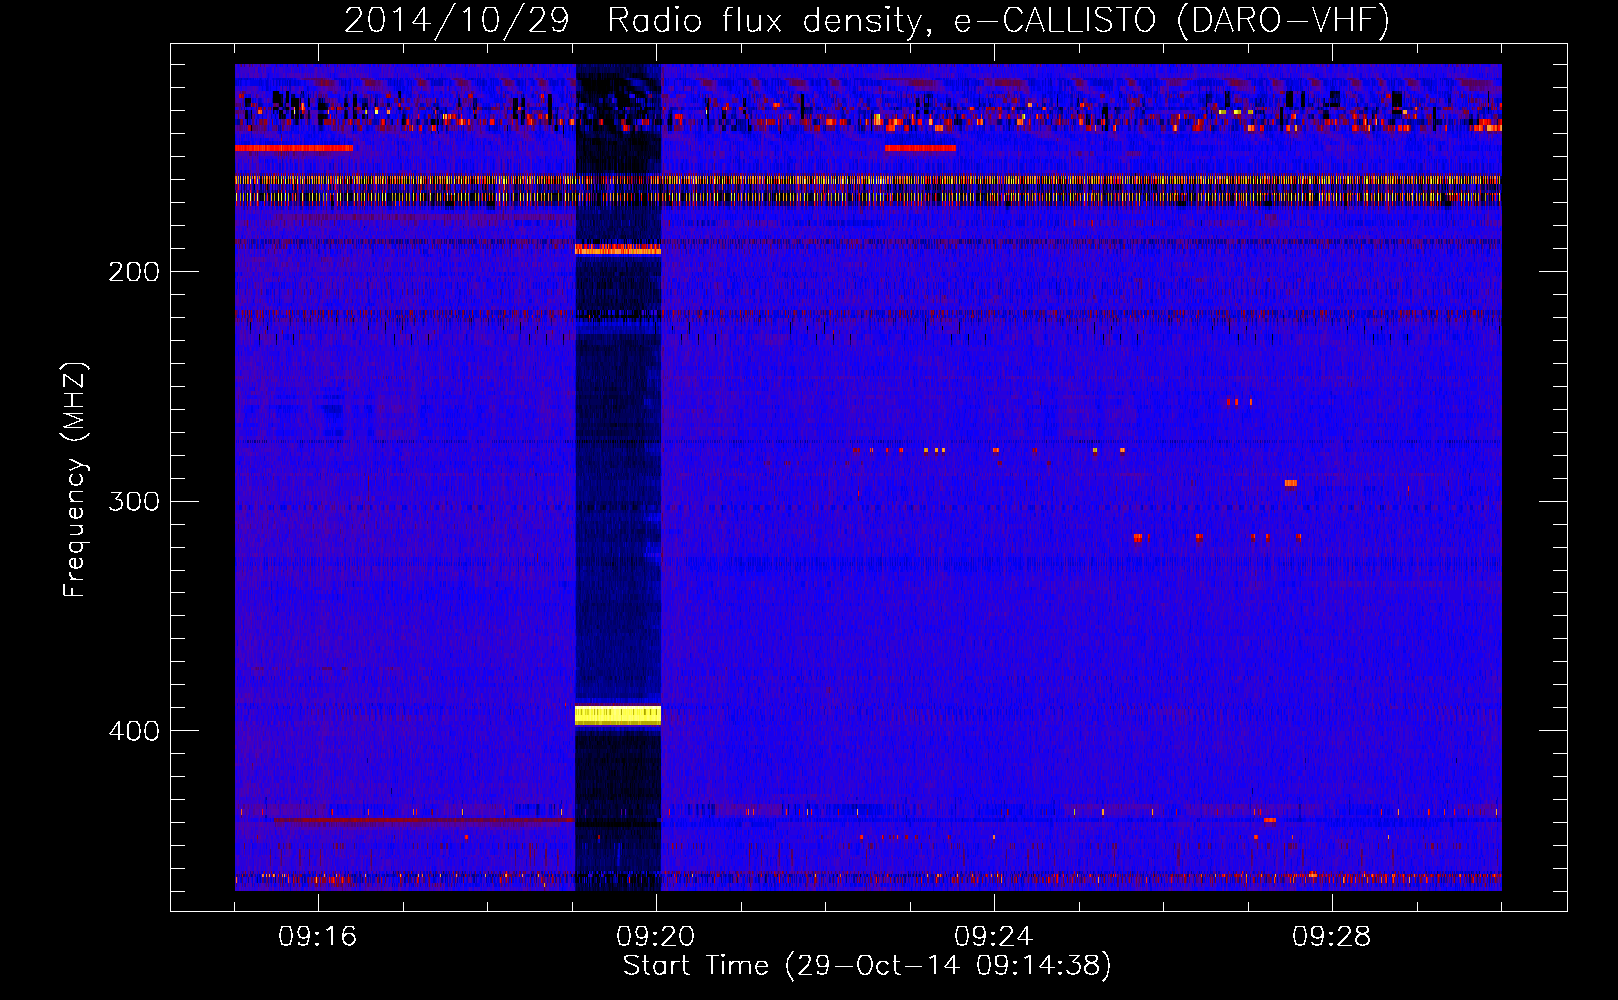Click the 'Start Time (29-Oct-14 09:14:38)' label
The width and height of the screenshot is (1618, 1000).
click(867, 966)
